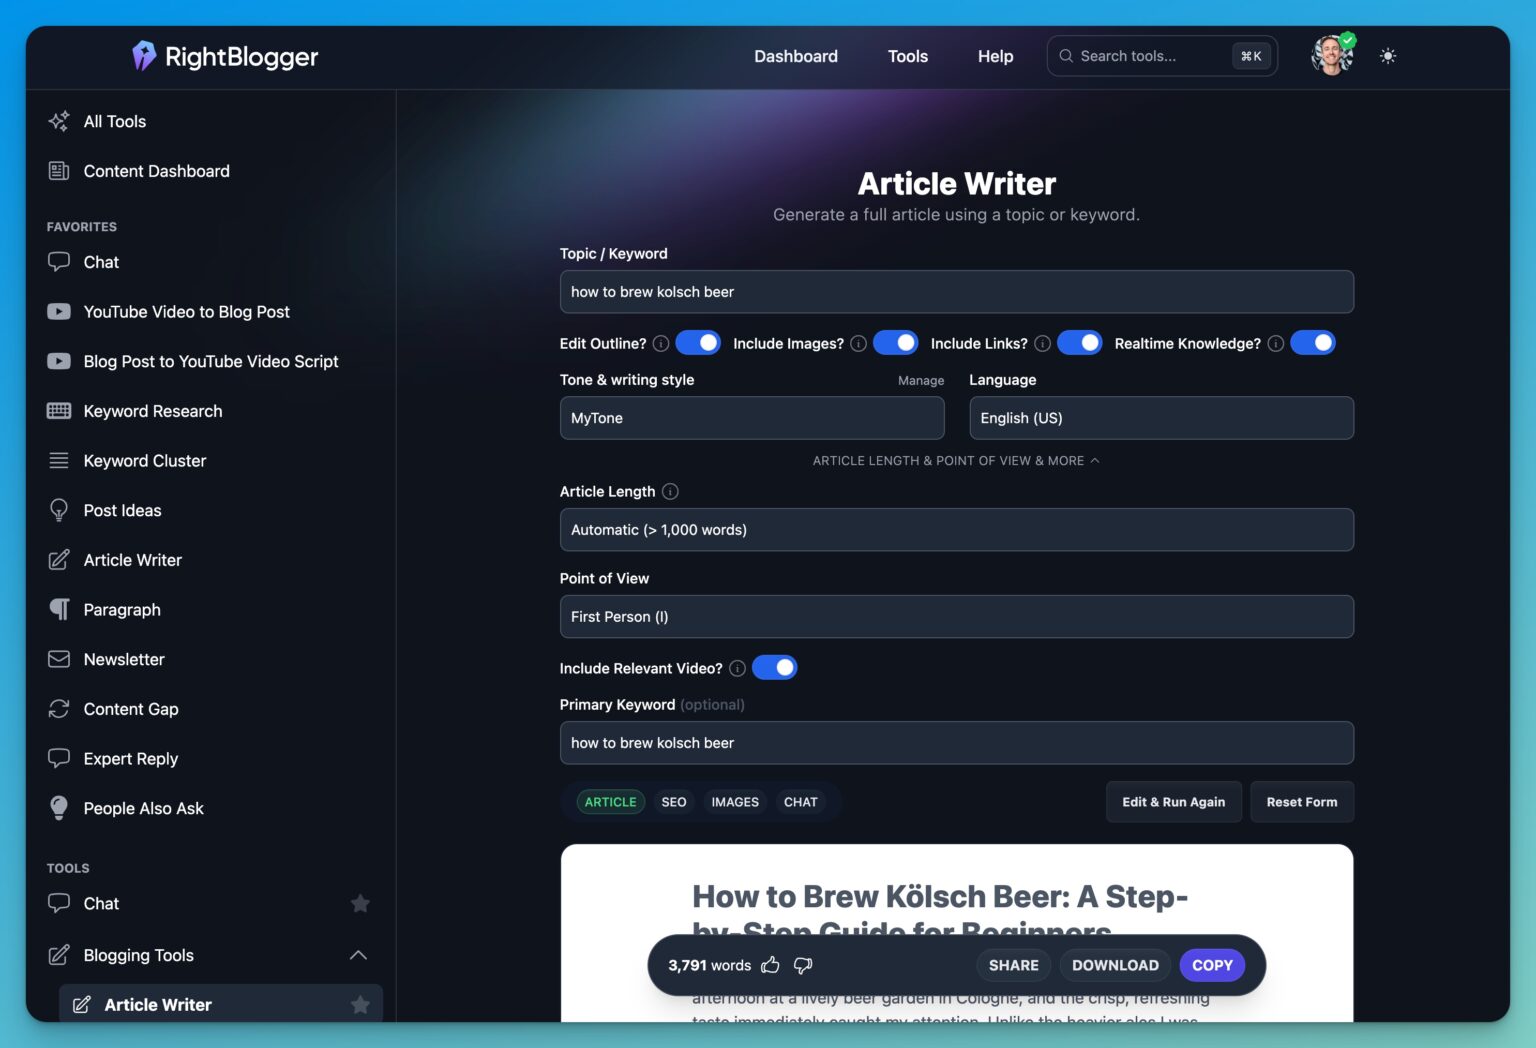This screenshot has height=1048, width=1536.
Task: Disable the Include Images toggle
Action: (x=895, y=342)
